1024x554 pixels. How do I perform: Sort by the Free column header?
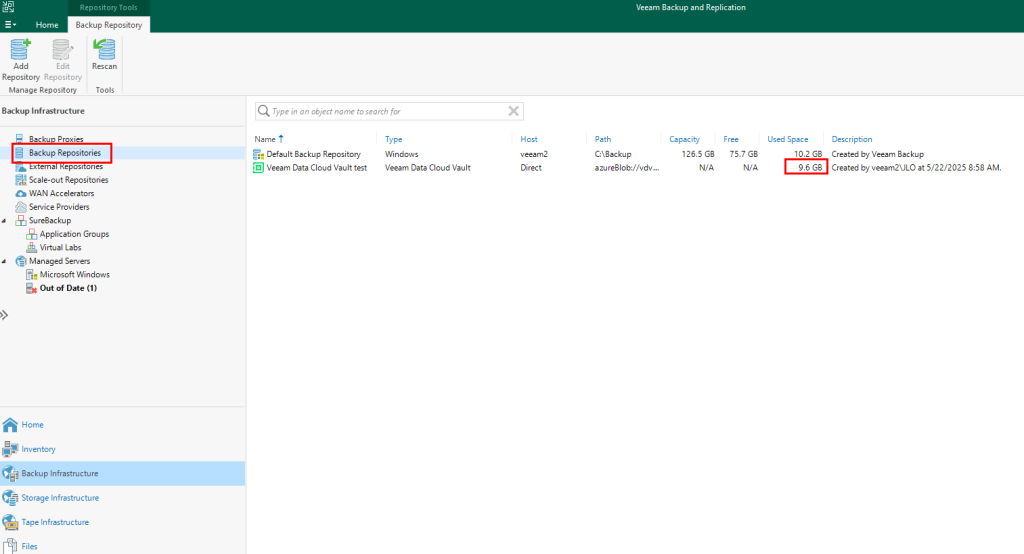click(x=731, y=139)
